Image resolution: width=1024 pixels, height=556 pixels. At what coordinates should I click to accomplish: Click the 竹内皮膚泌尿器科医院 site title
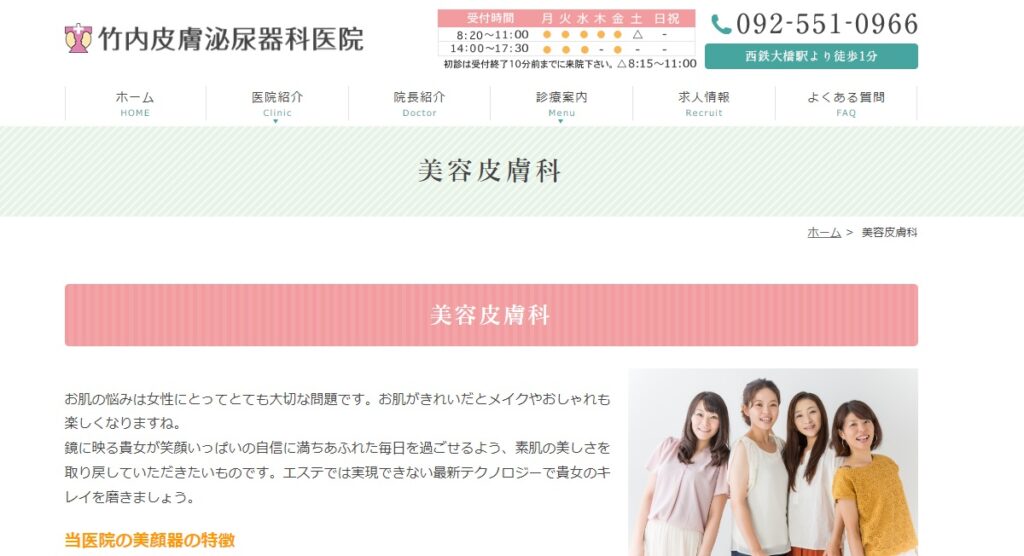coord(231,39)
